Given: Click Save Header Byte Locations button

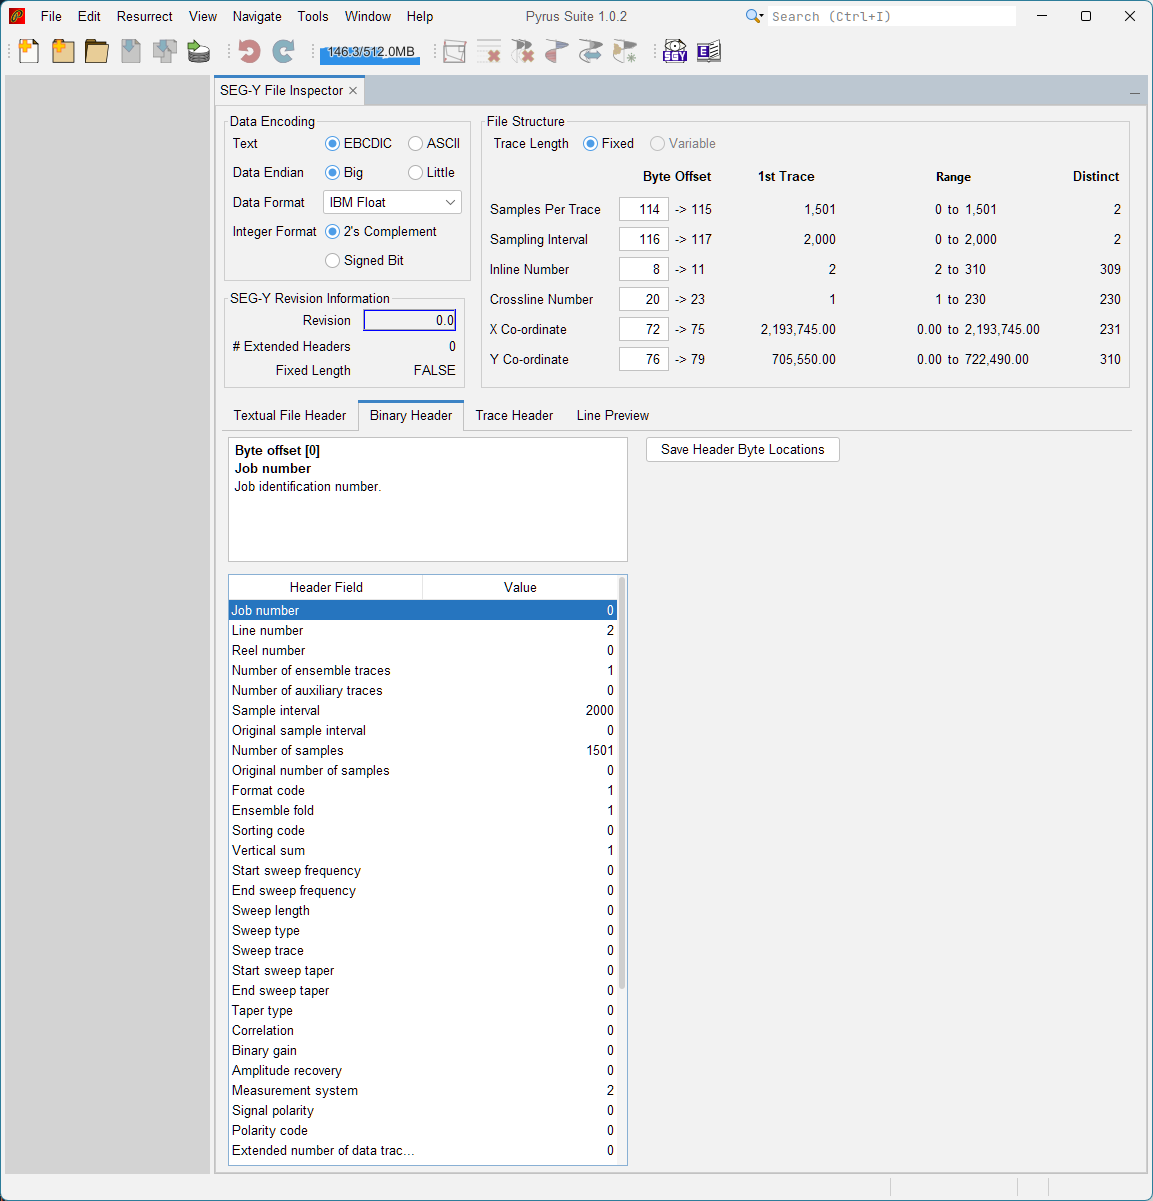Looking at the screenshot, I should [x=743, y=450].
